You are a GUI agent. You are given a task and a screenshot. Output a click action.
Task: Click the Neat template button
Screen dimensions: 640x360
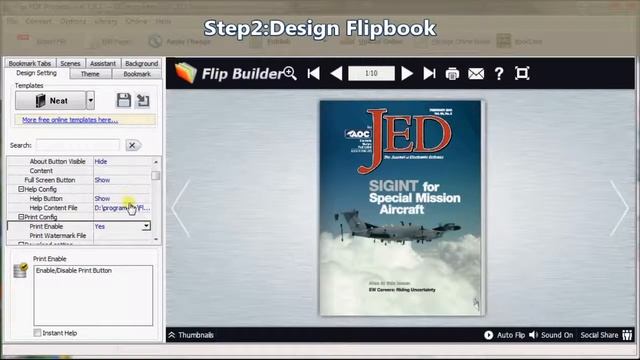tap(51, 100)
